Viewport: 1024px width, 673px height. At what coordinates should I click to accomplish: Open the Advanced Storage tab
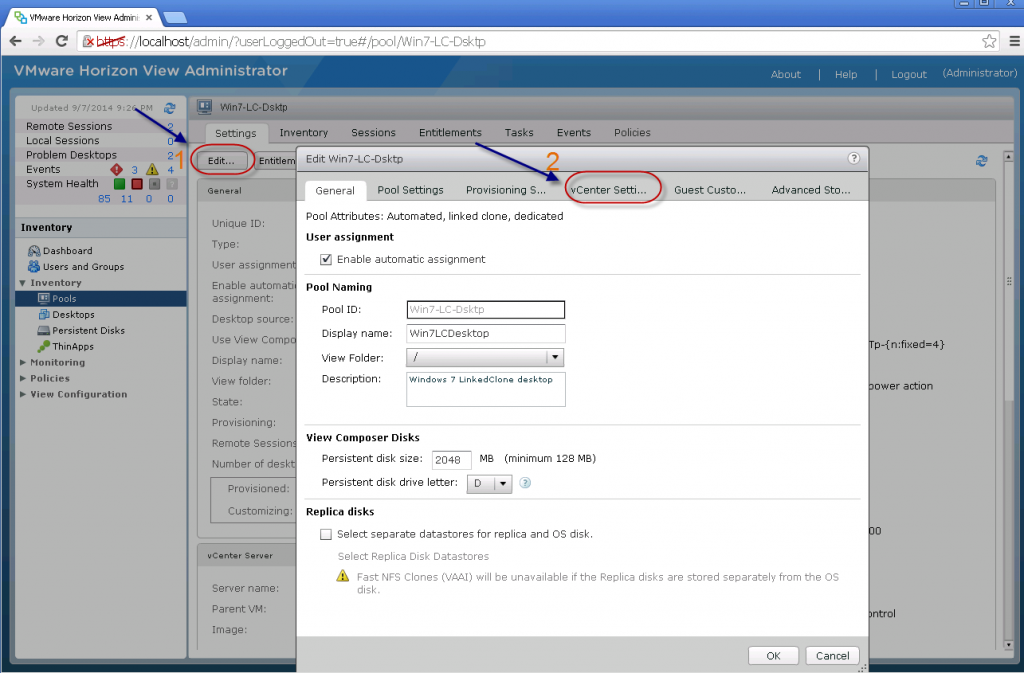click(810, 190)
